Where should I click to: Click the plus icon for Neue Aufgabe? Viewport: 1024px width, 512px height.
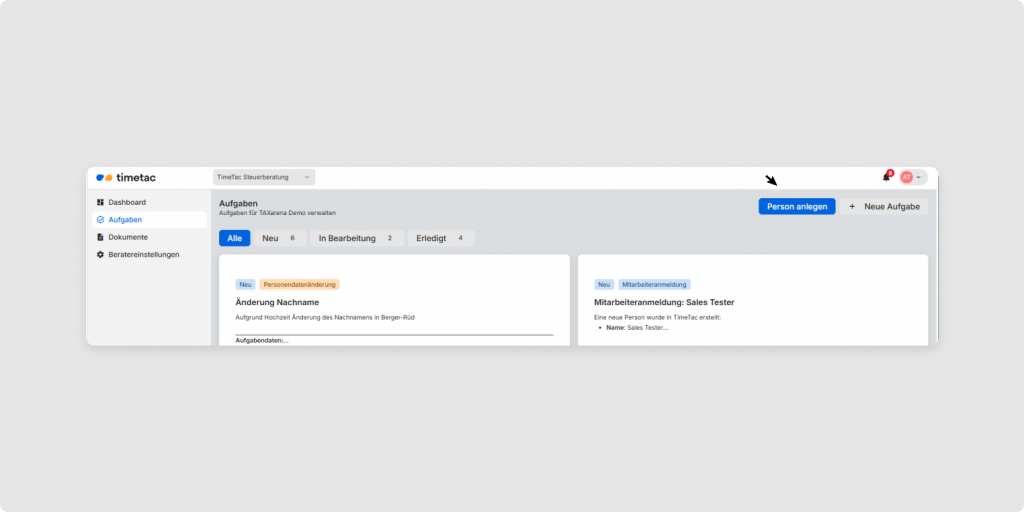coord(852,206)
